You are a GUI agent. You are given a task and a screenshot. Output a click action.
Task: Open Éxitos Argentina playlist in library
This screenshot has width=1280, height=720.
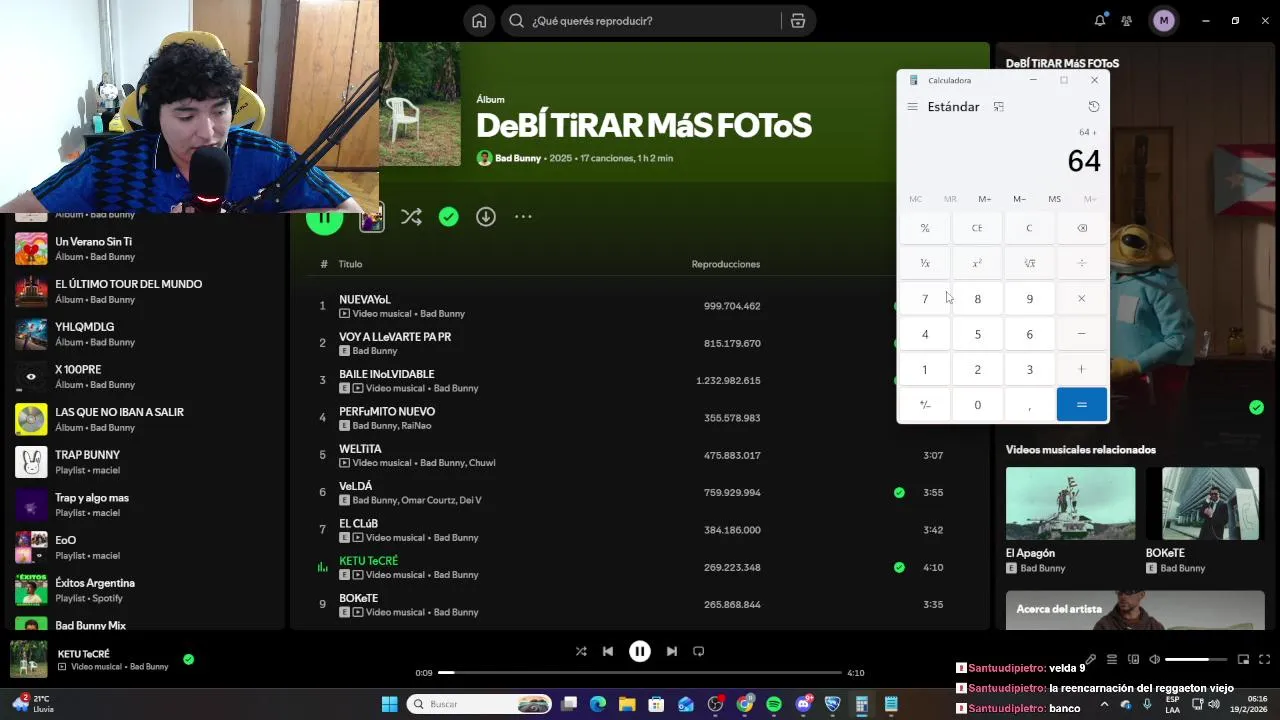(x=145, y=590)
